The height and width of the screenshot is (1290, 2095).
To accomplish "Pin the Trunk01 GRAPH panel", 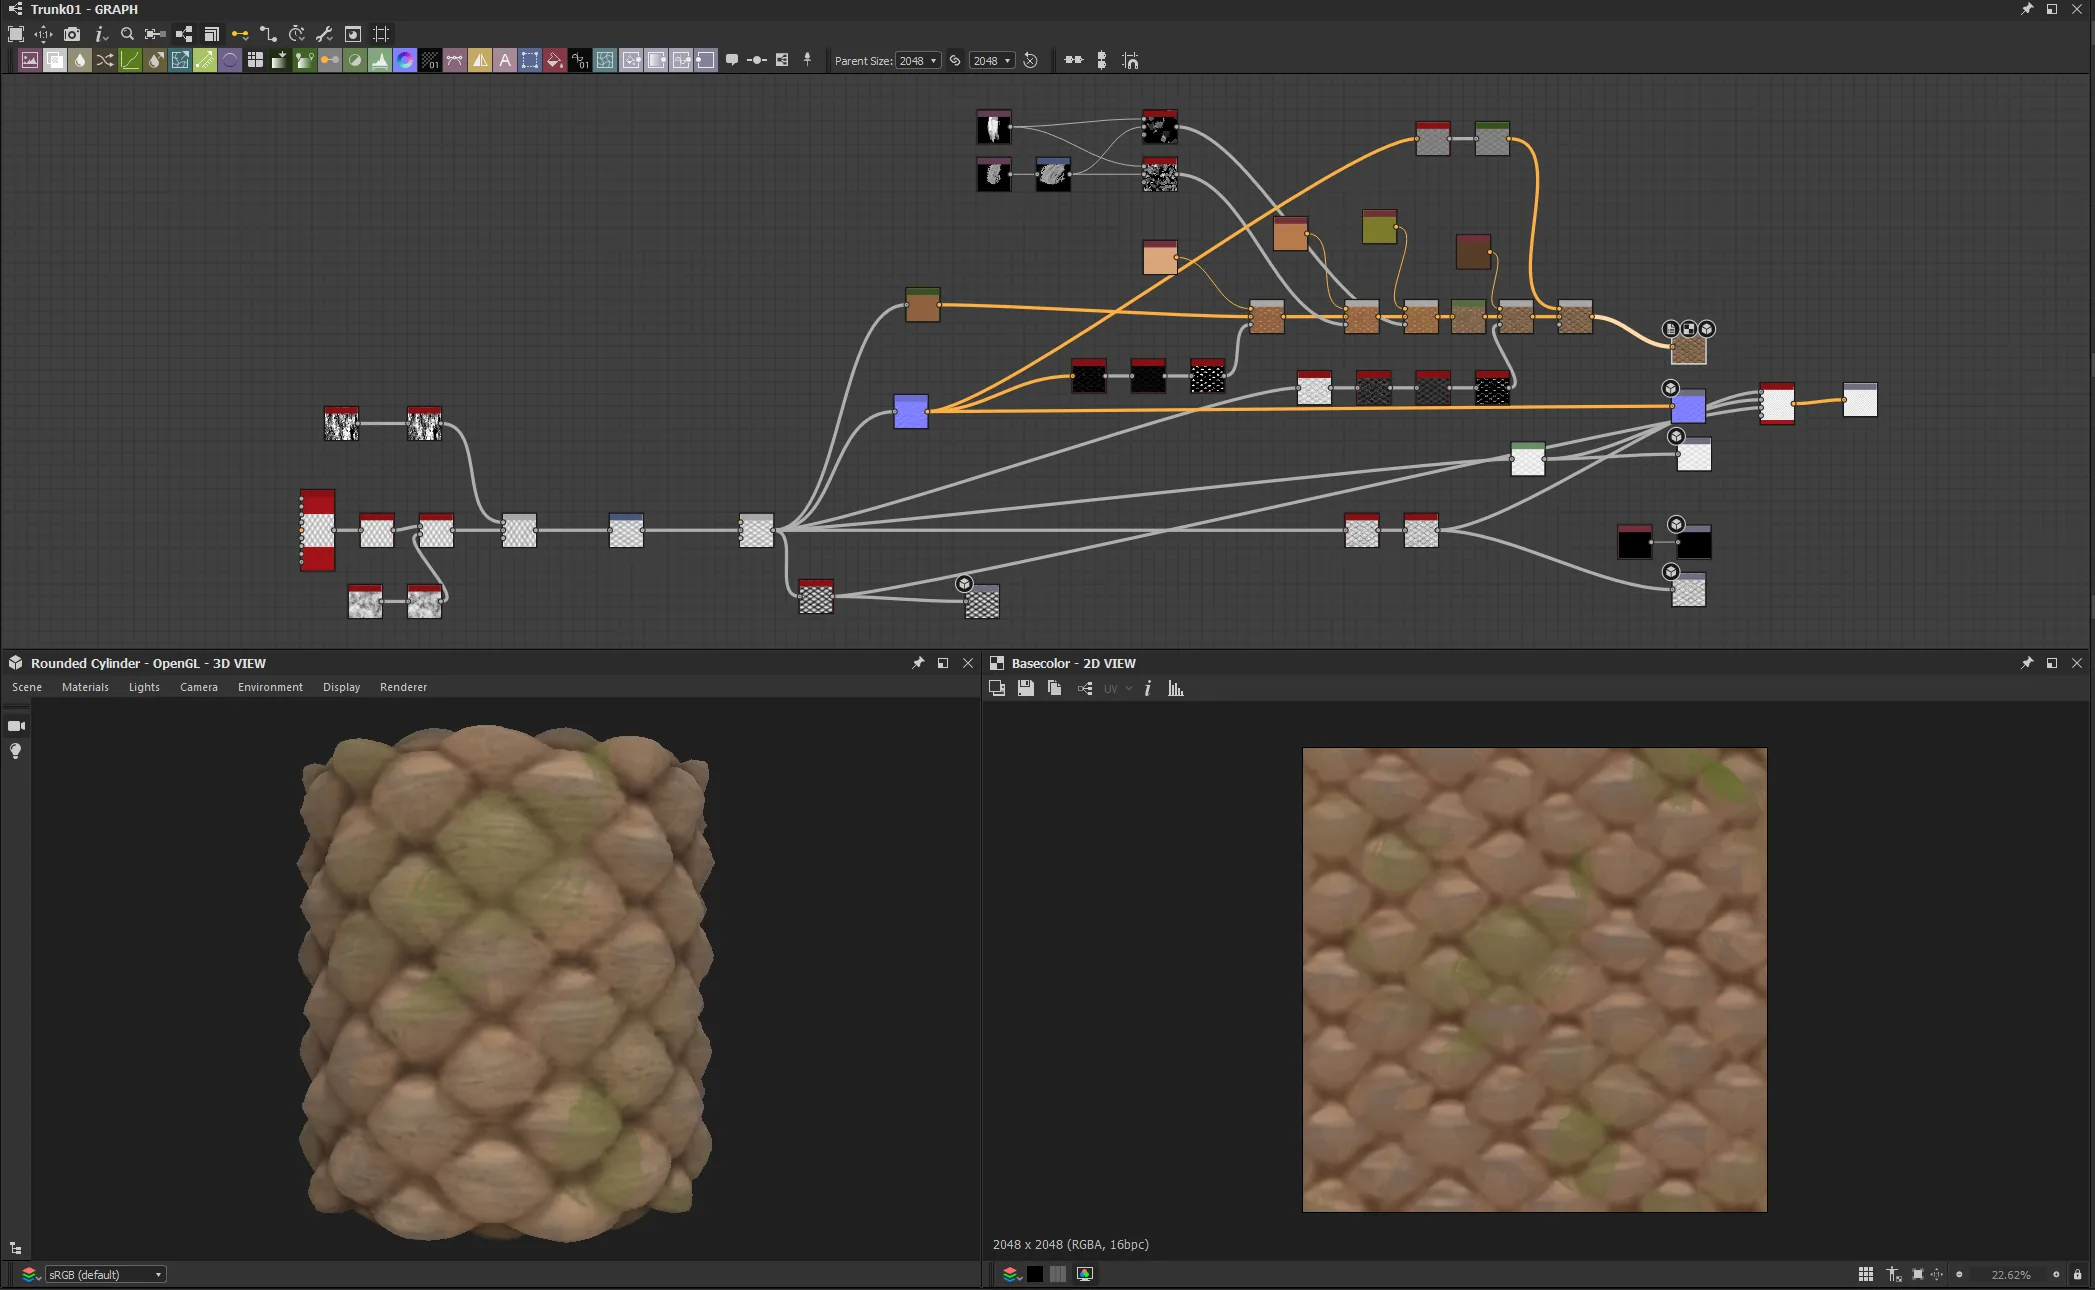I will (x=2027, y=9).
